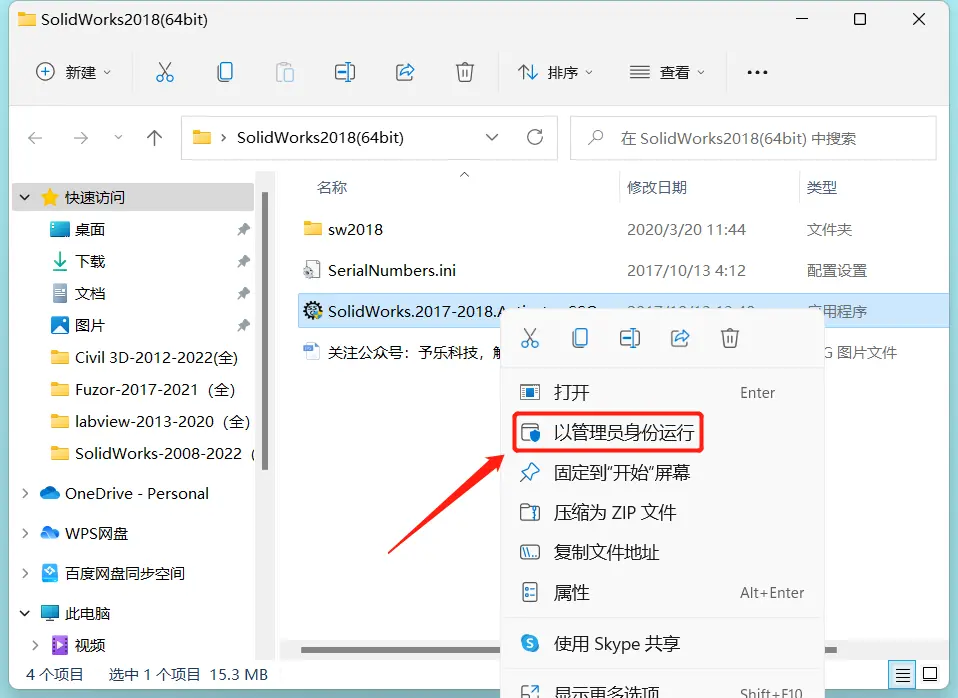Click Rename icon in the context menu
The height and width of the screenshot is (698, 958).
(x=630, y=338)
